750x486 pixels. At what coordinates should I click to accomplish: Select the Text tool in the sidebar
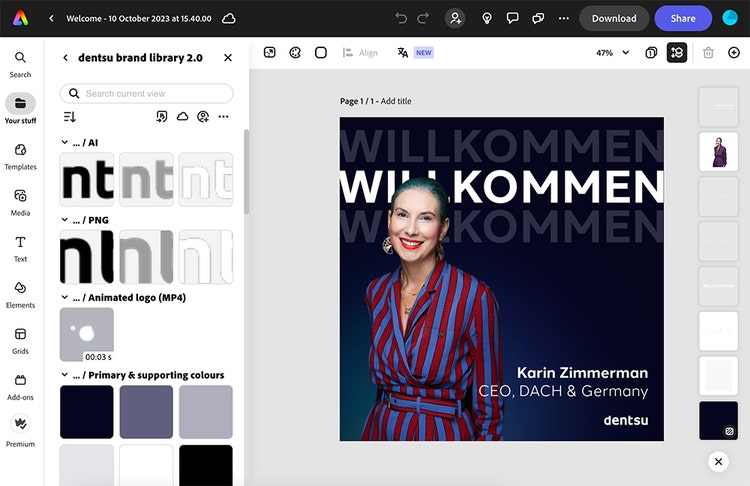[x=20, y=248]
